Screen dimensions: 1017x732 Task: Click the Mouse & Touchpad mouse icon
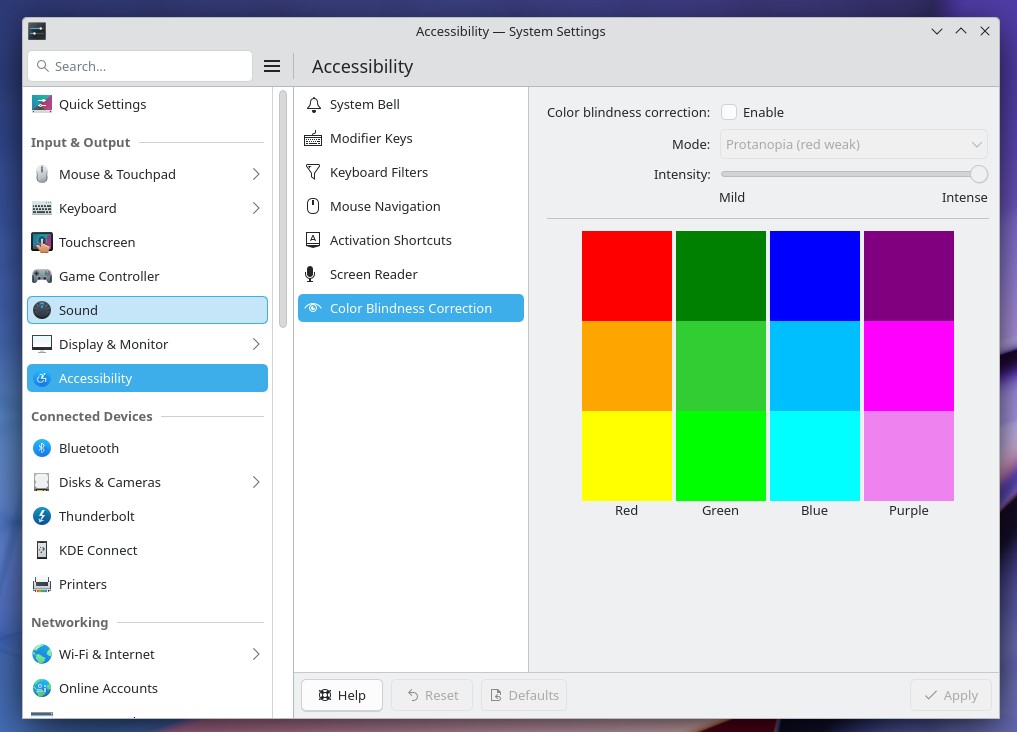point(42,174)
